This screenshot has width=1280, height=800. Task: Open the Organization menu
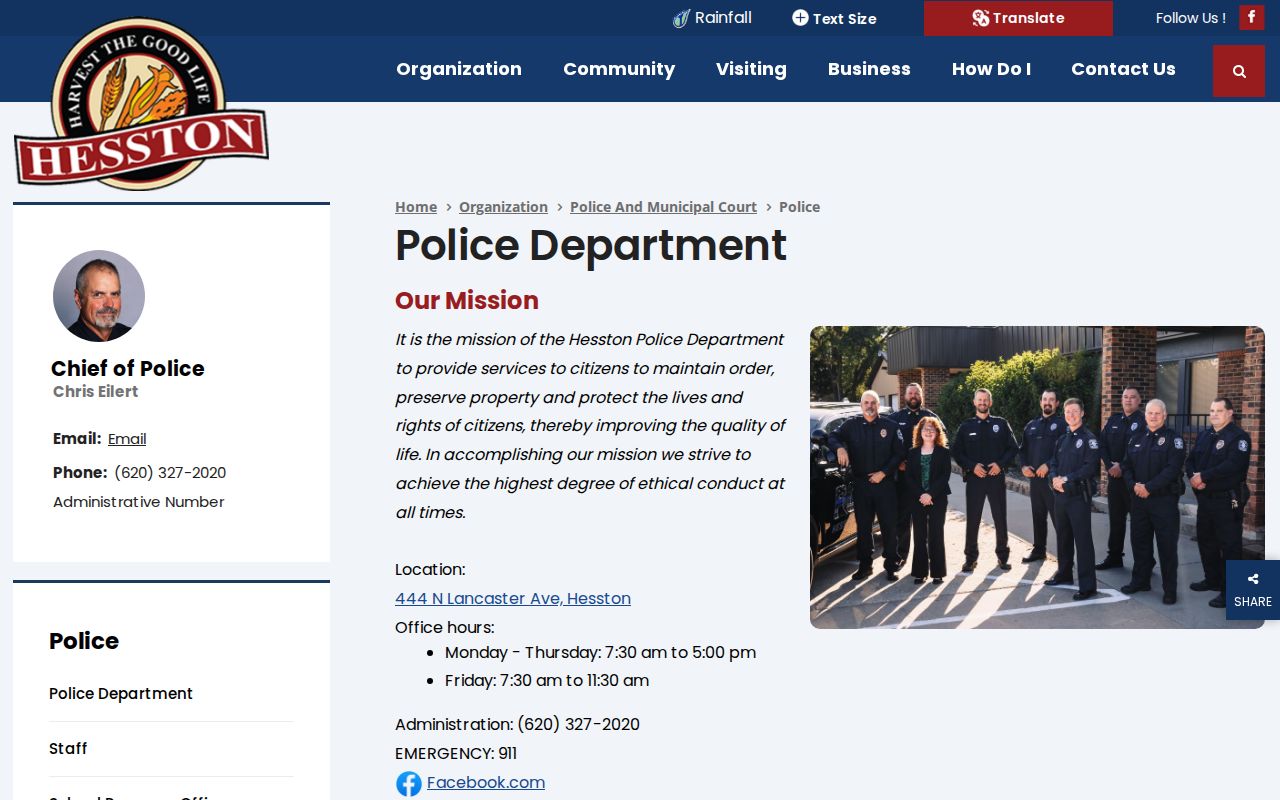point(459,69)
